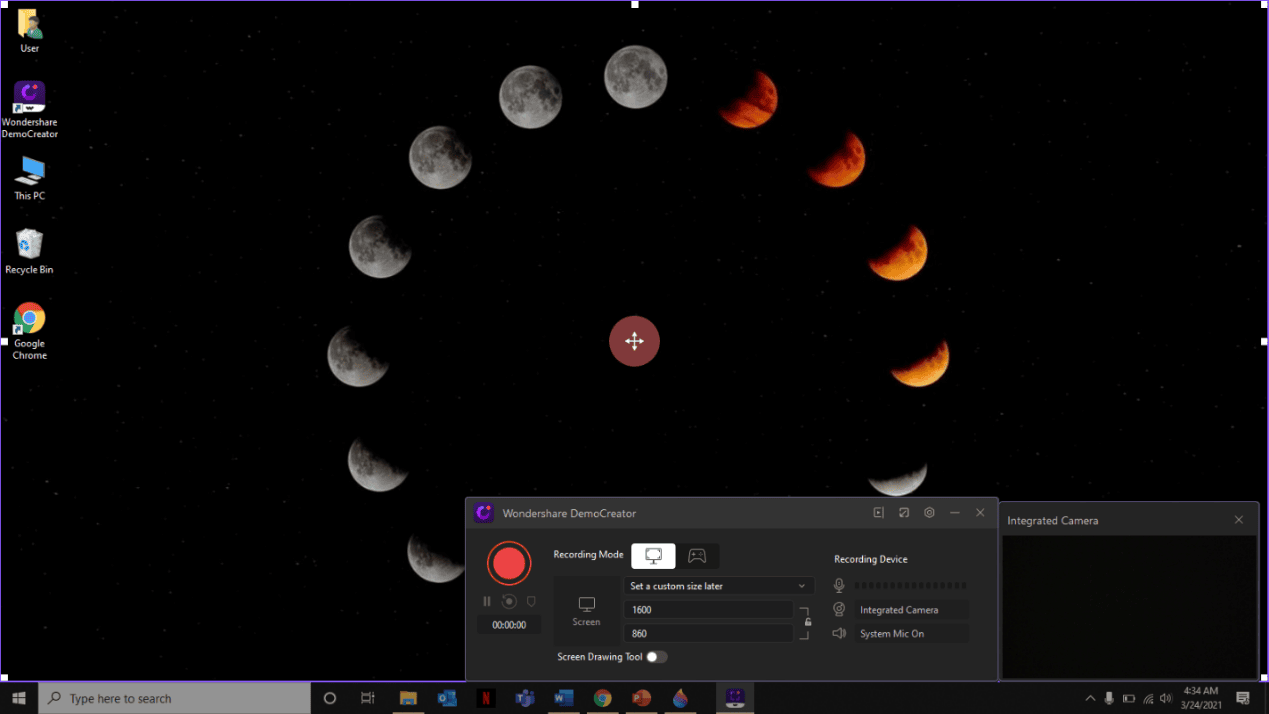
Task: Open File Explorer from the taskbar
Action: click(408, 698)
